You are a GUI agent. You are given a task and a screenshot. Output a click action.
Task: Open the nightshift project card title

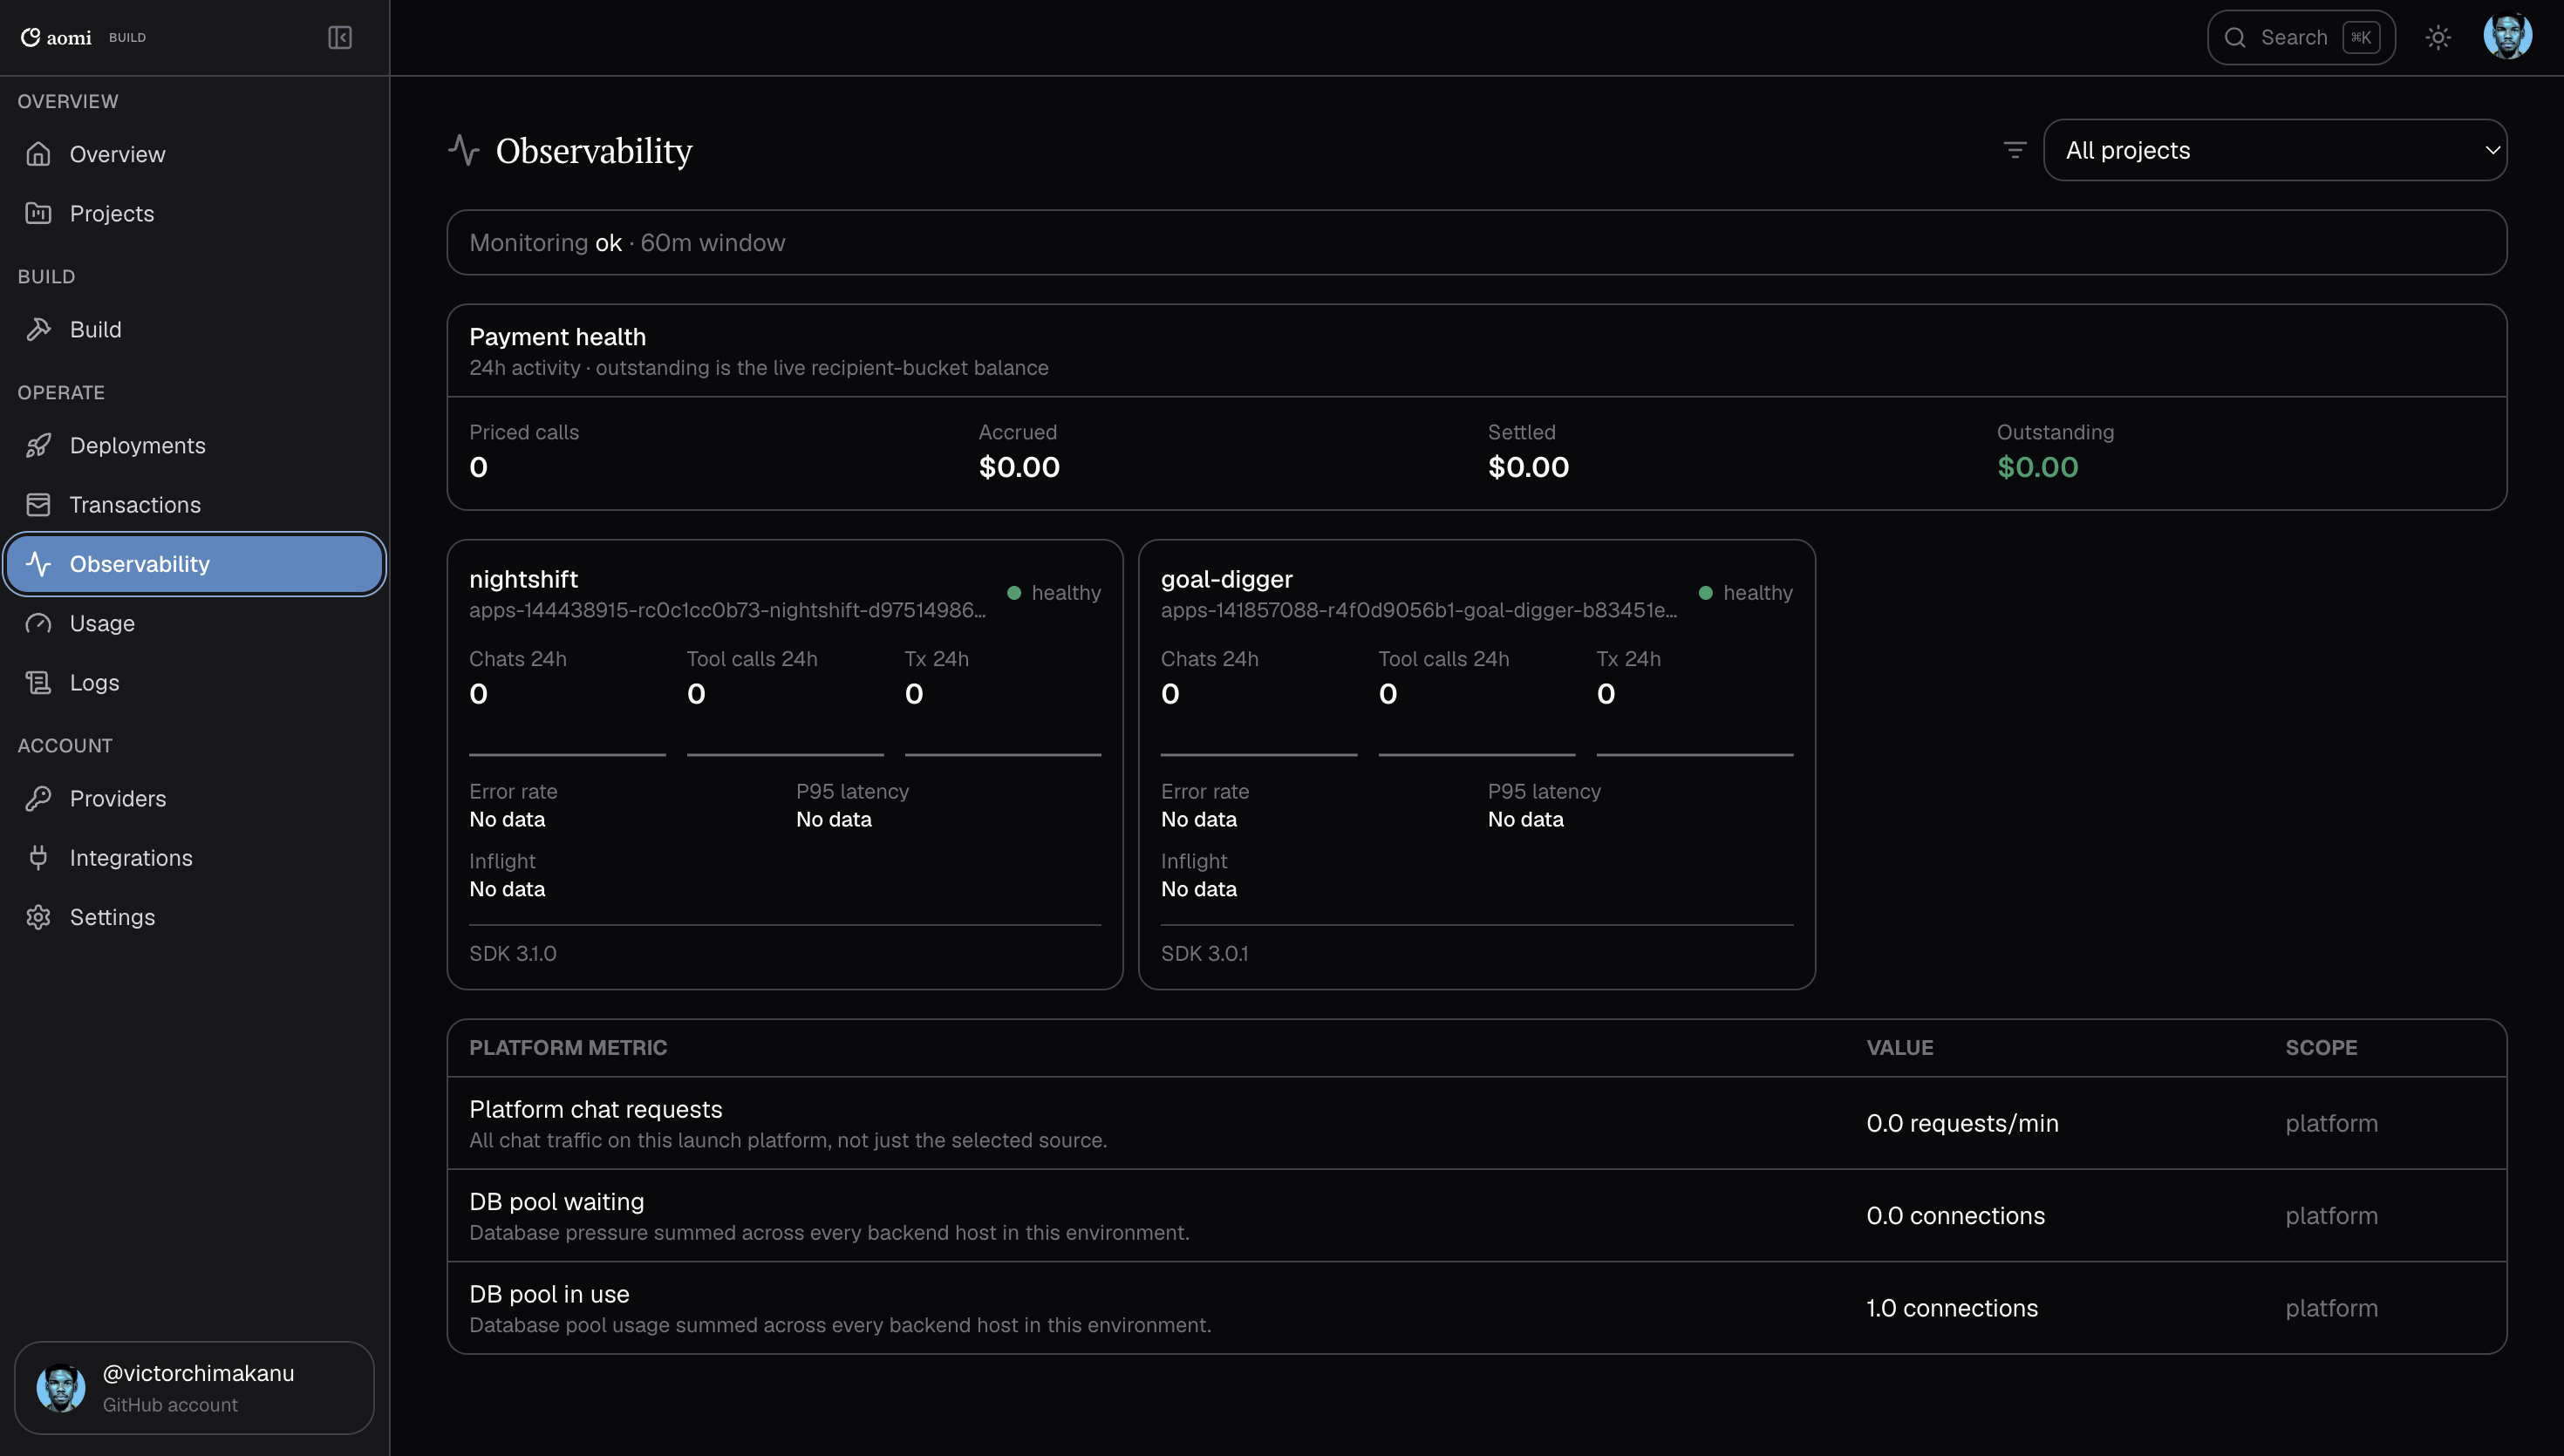(523, 579)
